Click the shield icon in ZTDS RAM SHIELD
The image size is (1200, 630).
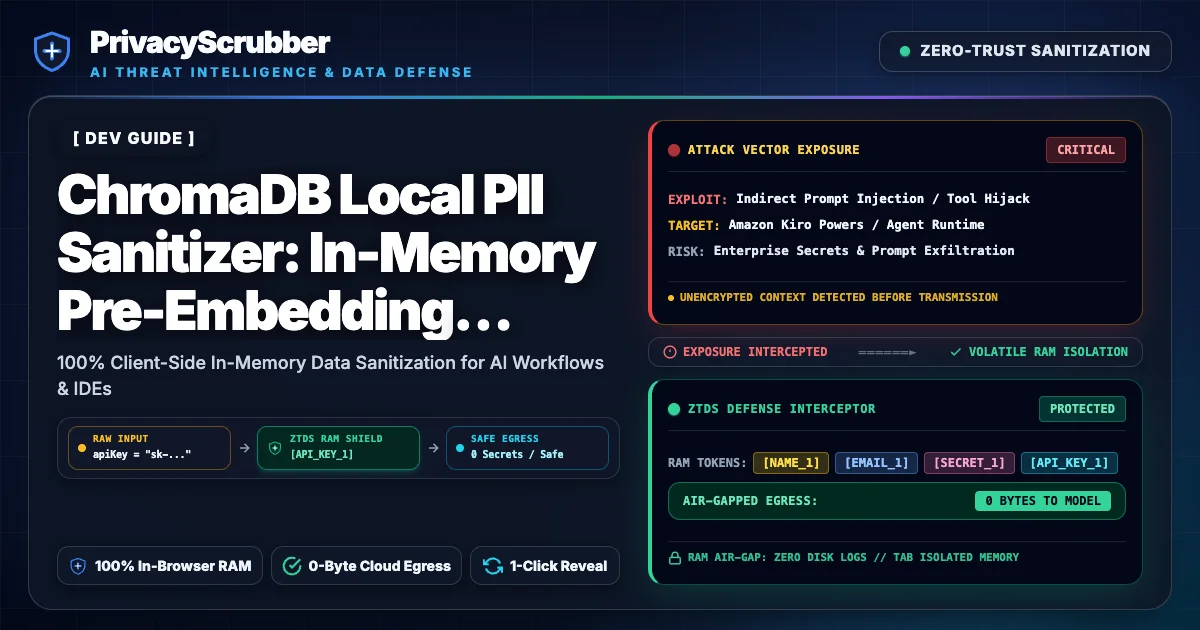275,448
